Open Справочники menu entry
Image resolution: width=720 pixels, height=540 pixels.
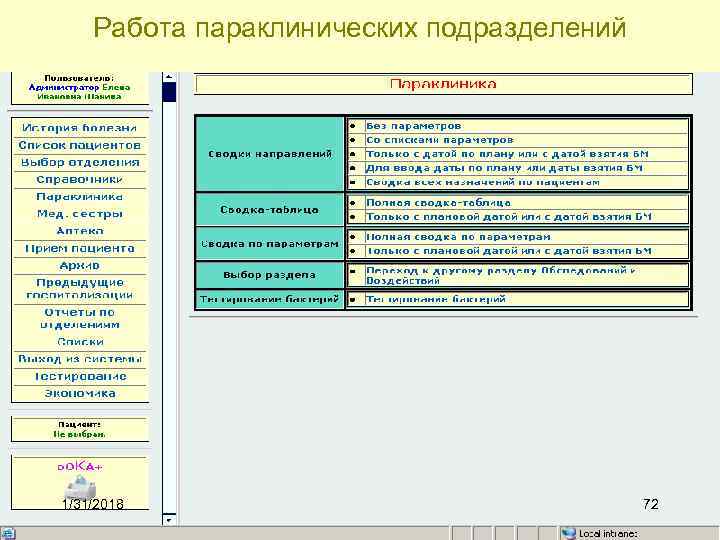[x=79, y=180]
